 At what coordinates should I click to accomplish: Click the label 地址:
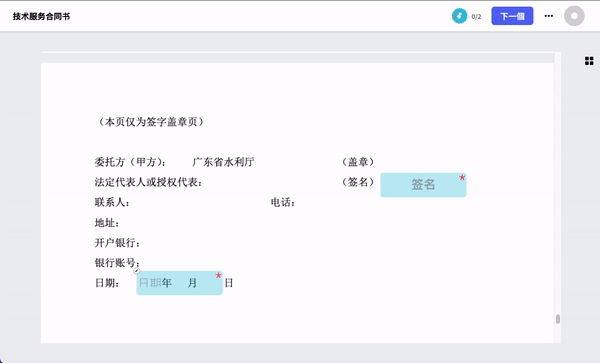107,223
